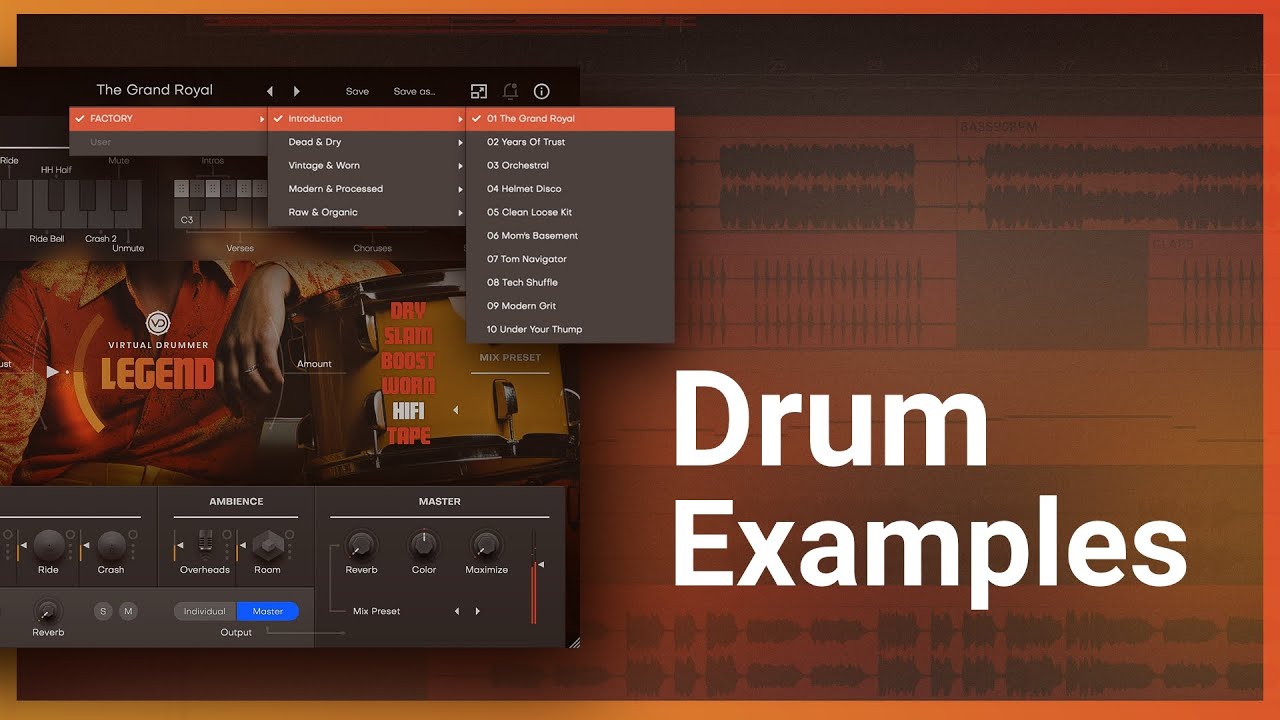Select the Ride cymbal instrument icon

point(48,545)
